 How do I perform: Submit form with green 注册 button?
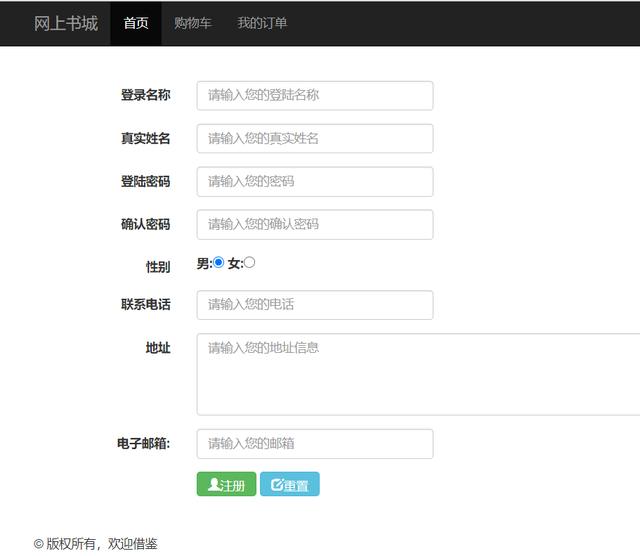pos(227,484)
